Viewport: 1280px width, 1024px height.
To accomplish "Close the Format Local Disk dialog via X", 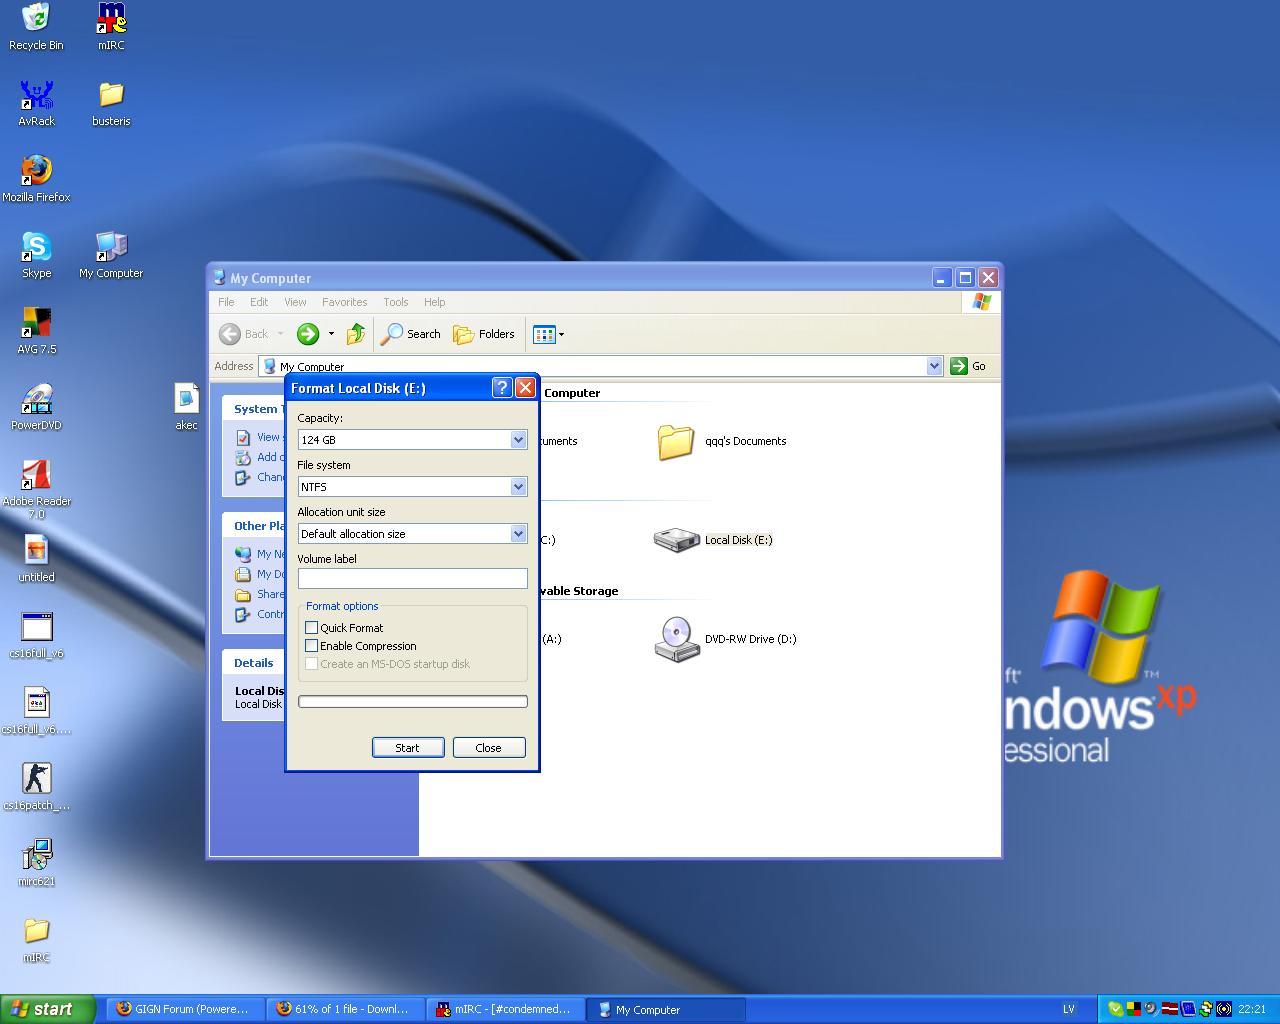I will (525, 388).
